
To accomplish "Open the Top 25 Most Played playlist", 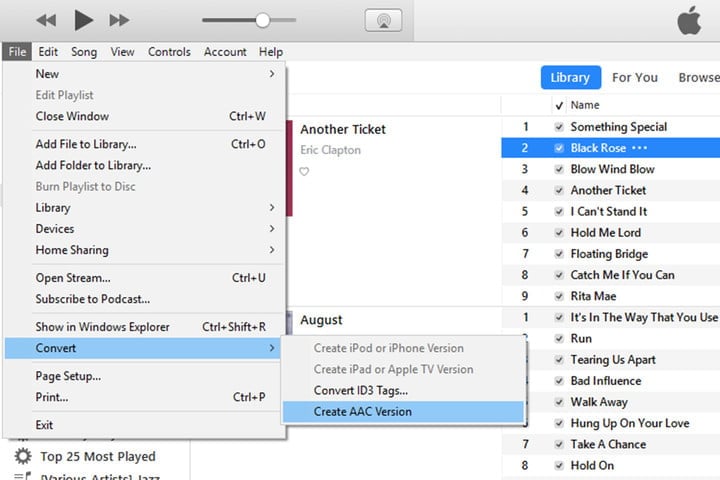I will (x=98, y=457).
